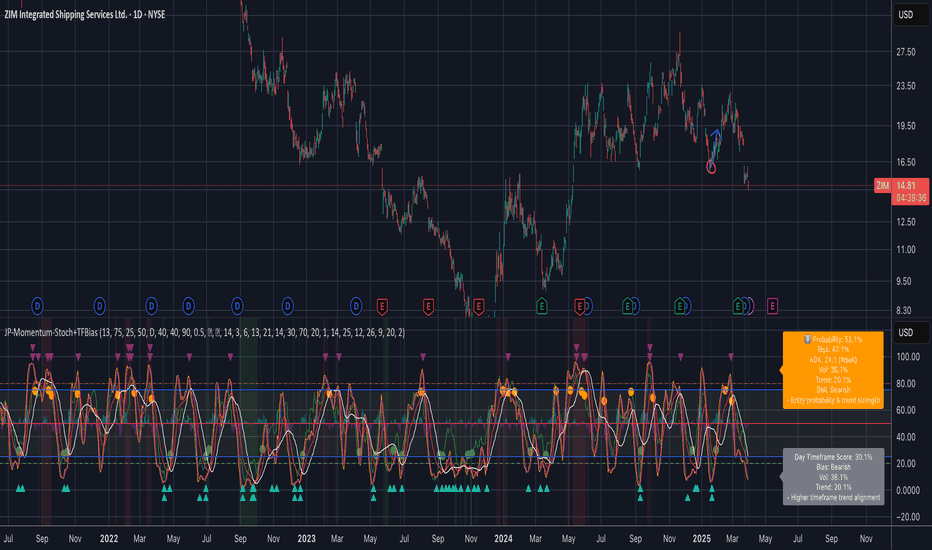This screenshot has width=932, height=550.
Task: Click the 16.50 price axis label
Action: tap(906, 162)
